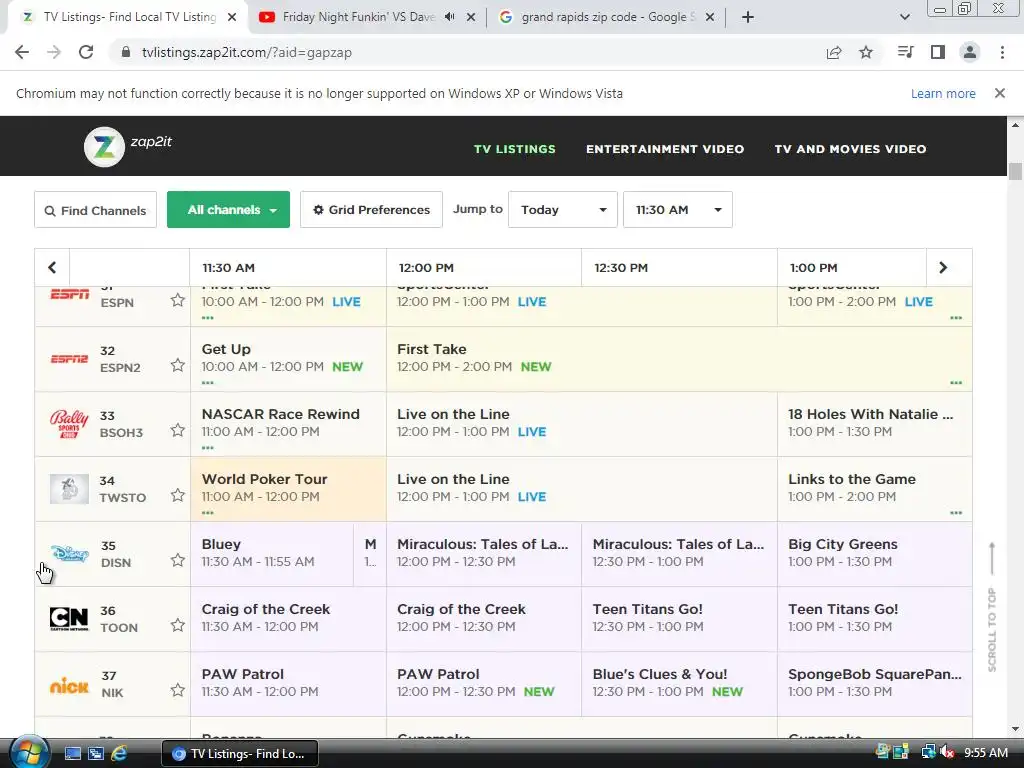
Task: Open Entertainment Video nav item
Action: click(x=665, y=149)
